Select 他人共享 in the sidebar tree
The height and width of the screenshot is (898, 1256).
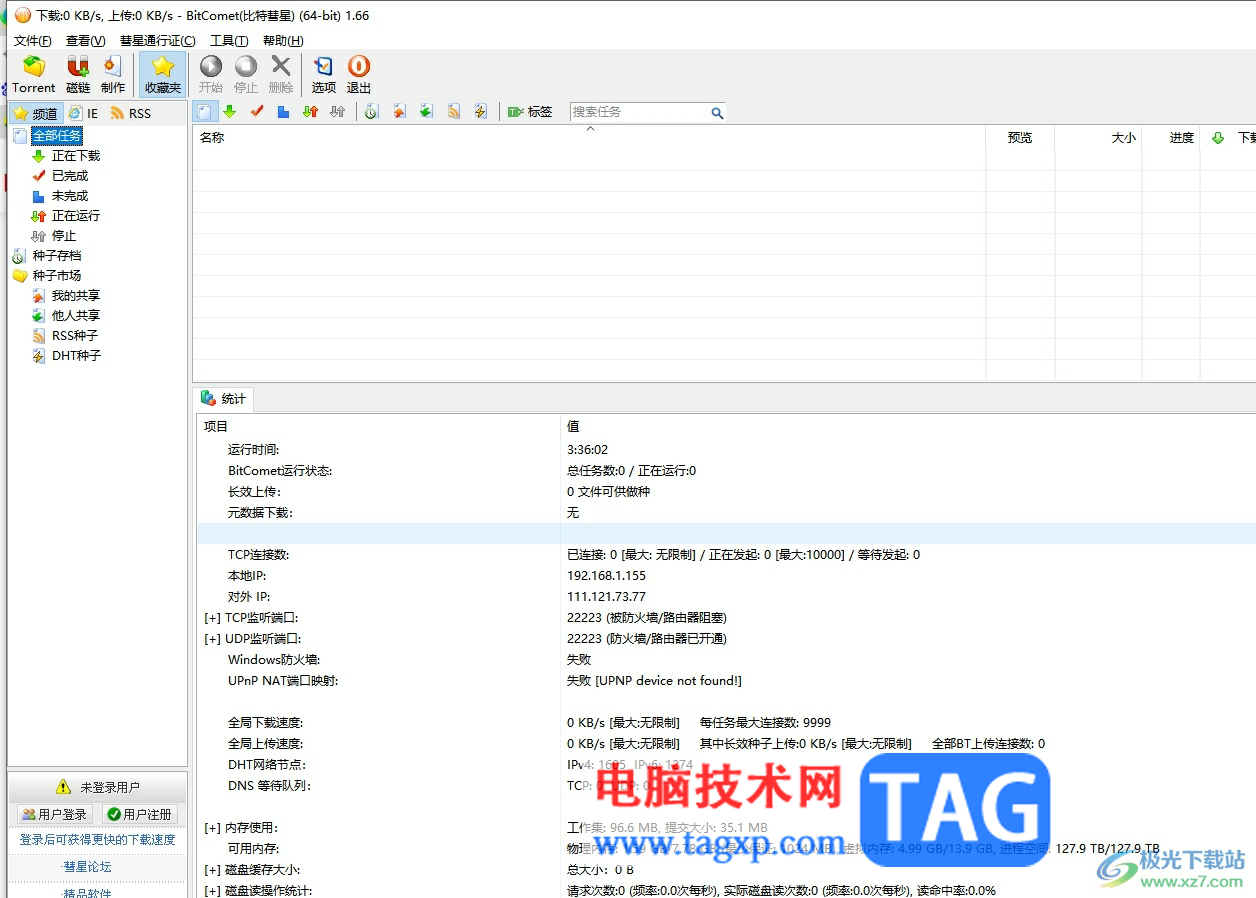76,316
